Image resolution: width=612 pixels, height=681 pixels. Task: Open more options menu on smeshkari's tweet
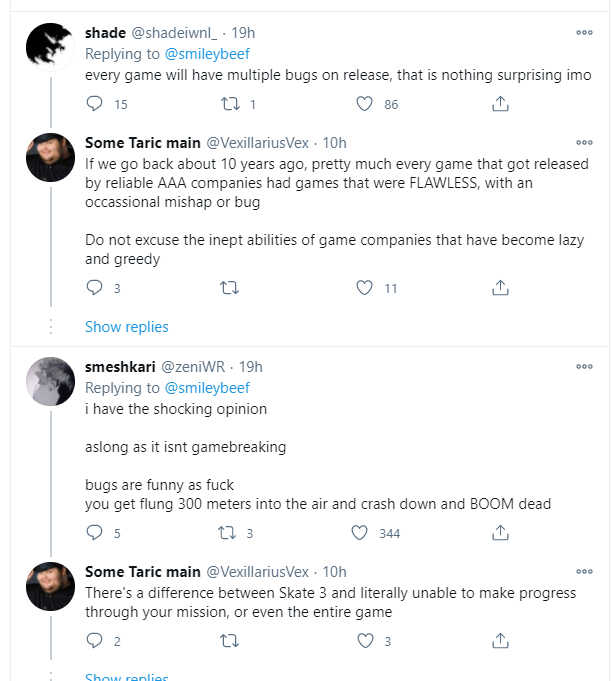[584, 367]
